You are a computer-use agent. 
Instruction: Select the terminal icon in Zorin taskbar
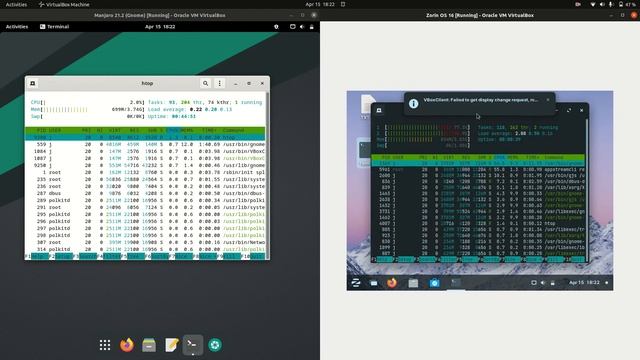[456, 282]
